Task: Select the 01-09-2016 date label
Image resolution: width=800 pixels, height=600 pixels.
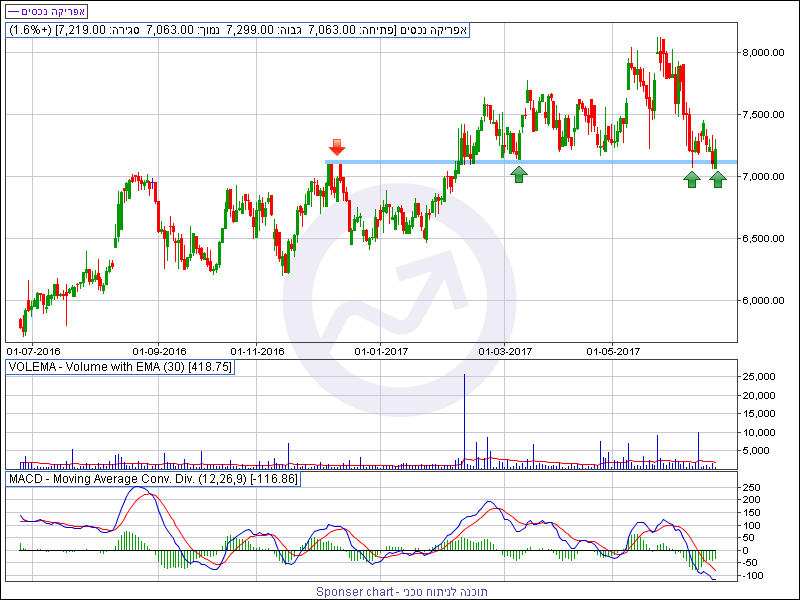Action: click(159, 352)
